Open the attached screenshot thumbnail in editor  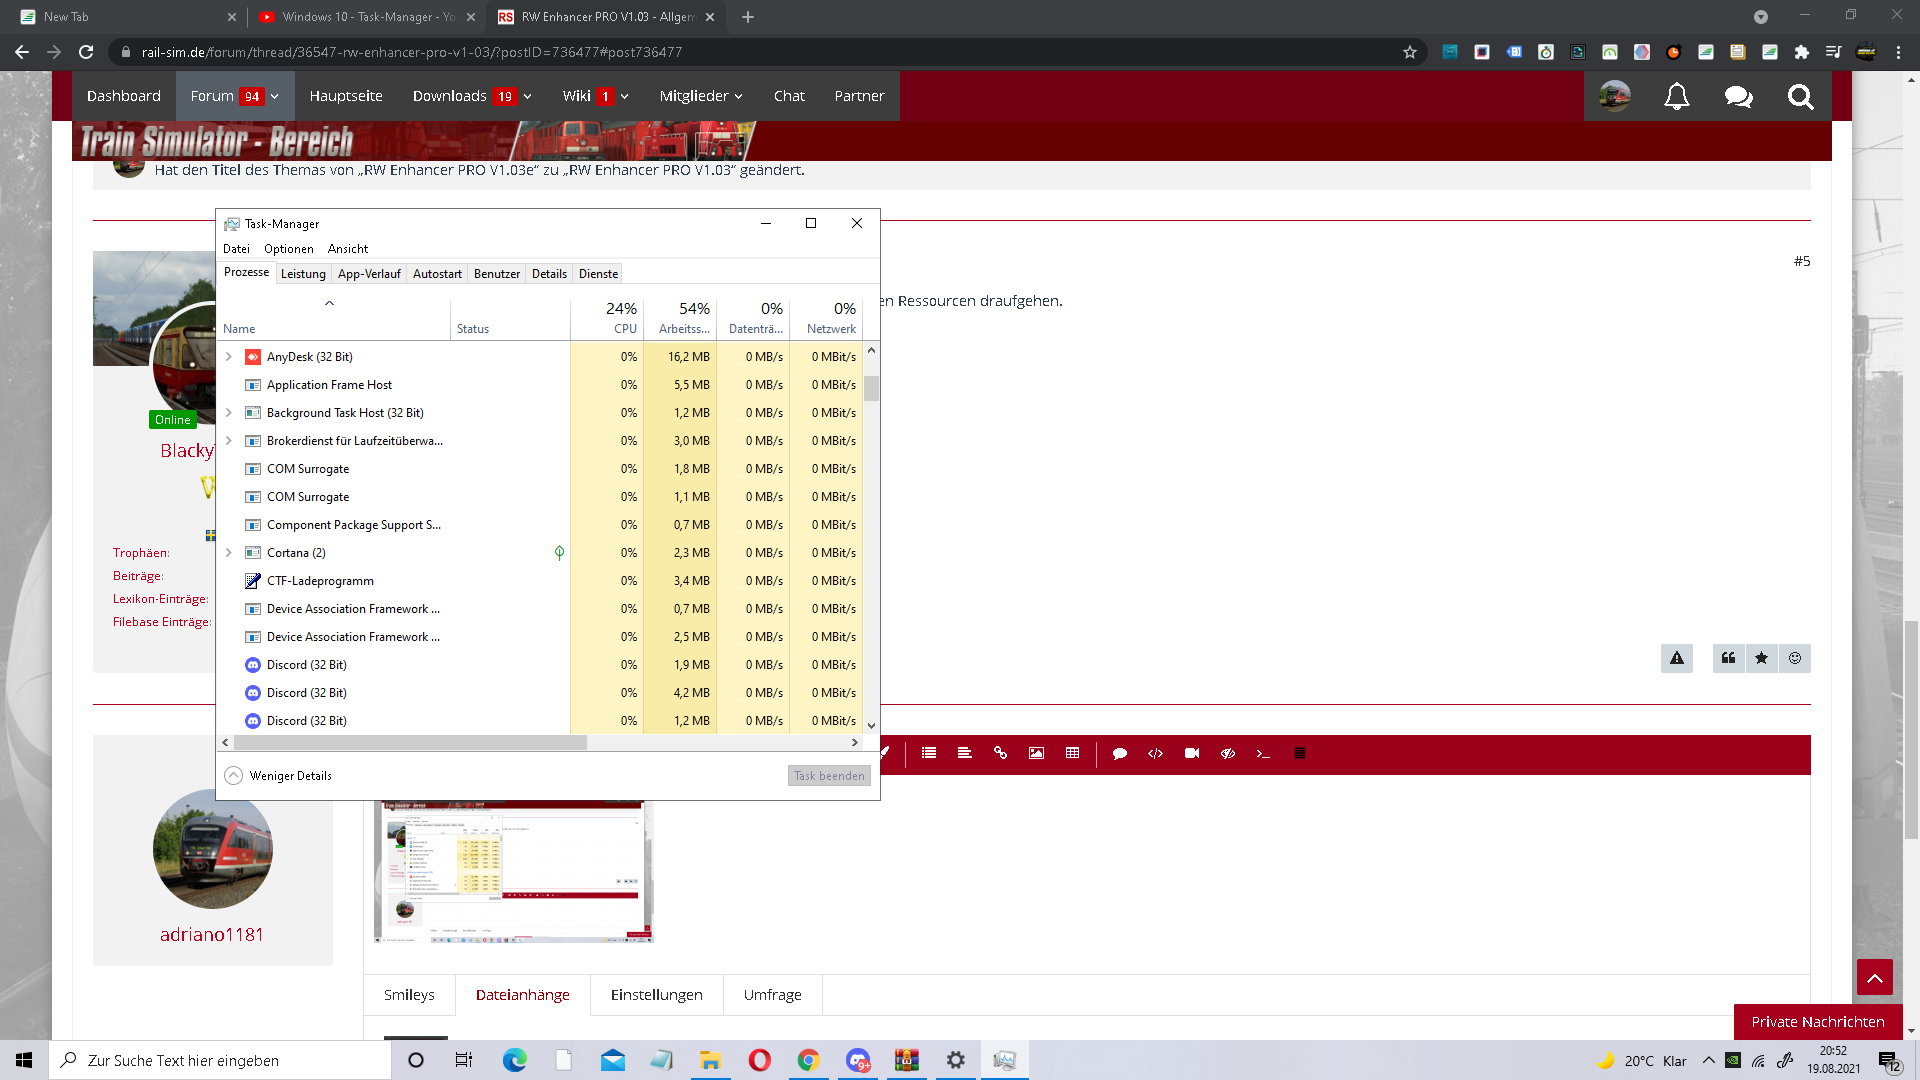click(x=514, y=871)
